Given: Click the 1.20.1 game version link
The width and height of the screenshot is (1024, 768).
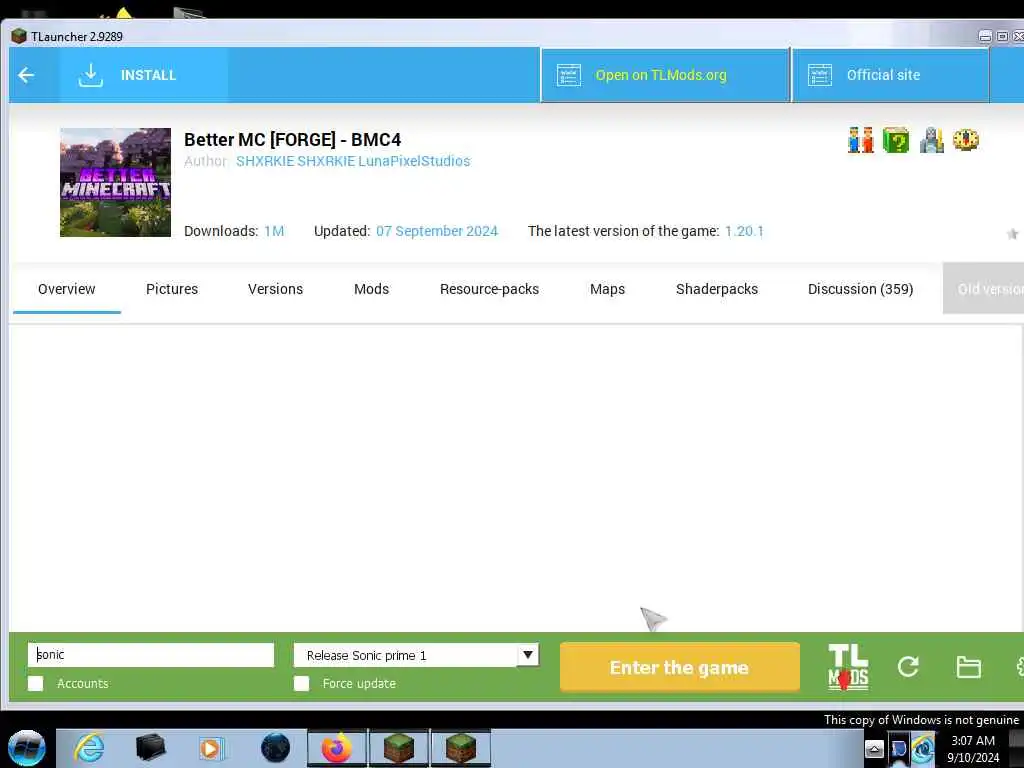Looking at the screenshot, I should (x=744, y=231).
